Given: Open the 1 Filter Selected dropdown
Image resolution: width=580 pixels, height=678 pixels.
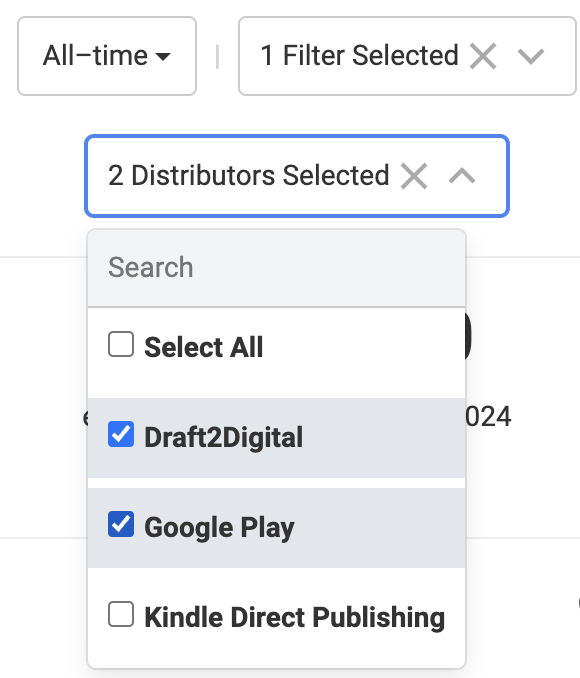Looking at the screenshot, I should tap(407, 56).
